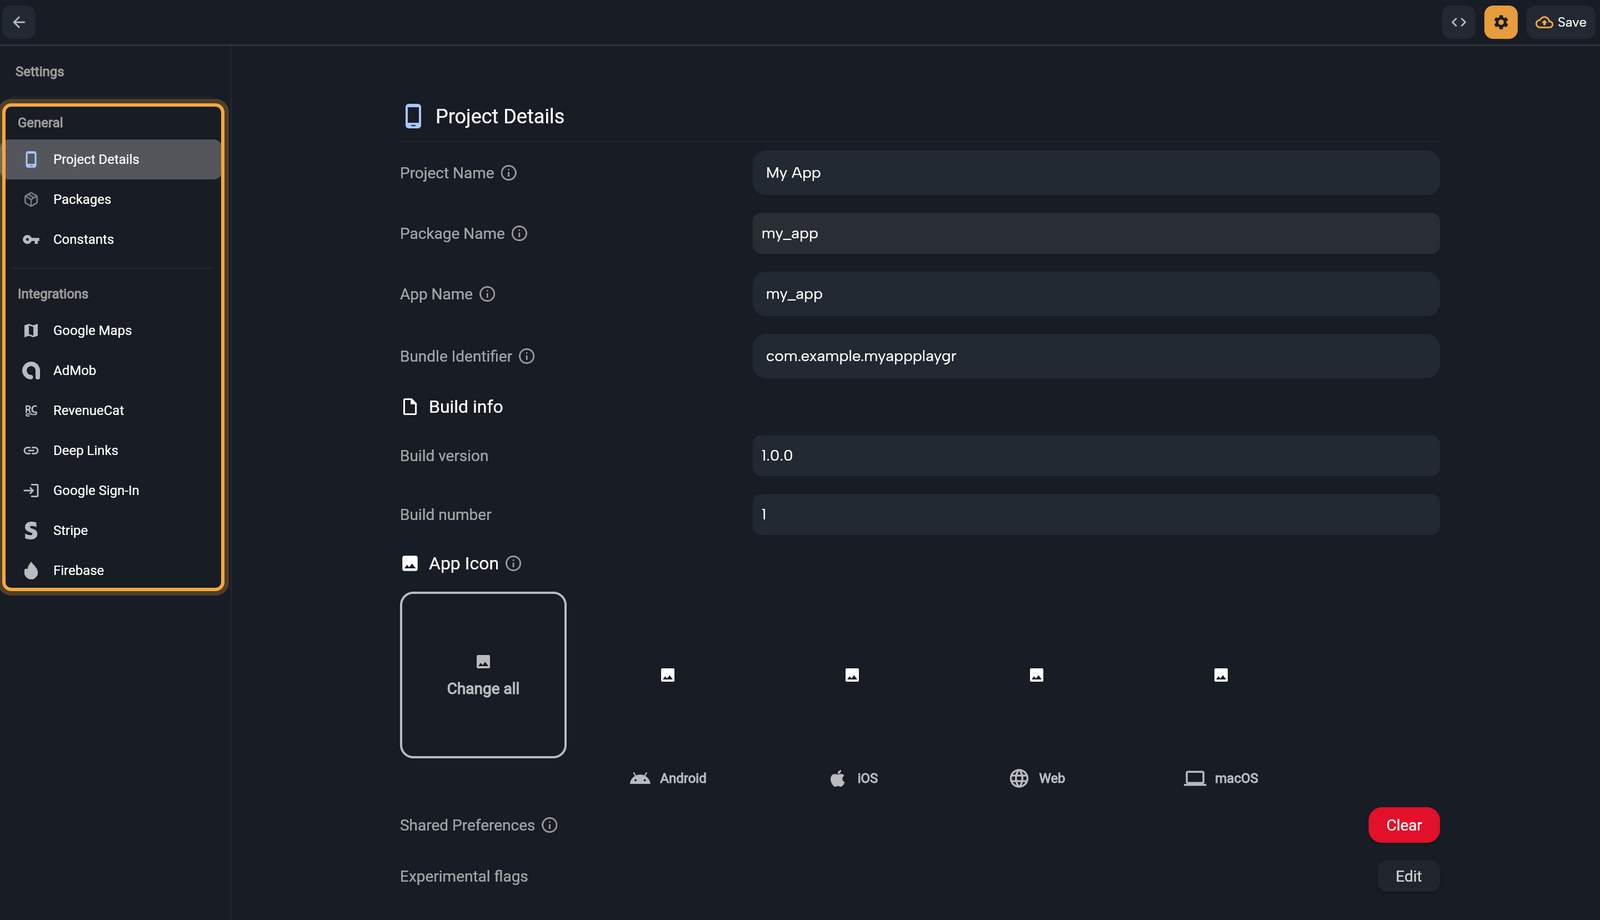Image resolution: width=1600 pixels, height=920 pixels.
Task: Select Project Details in the sidebar
Action: (x=113, y=159)
